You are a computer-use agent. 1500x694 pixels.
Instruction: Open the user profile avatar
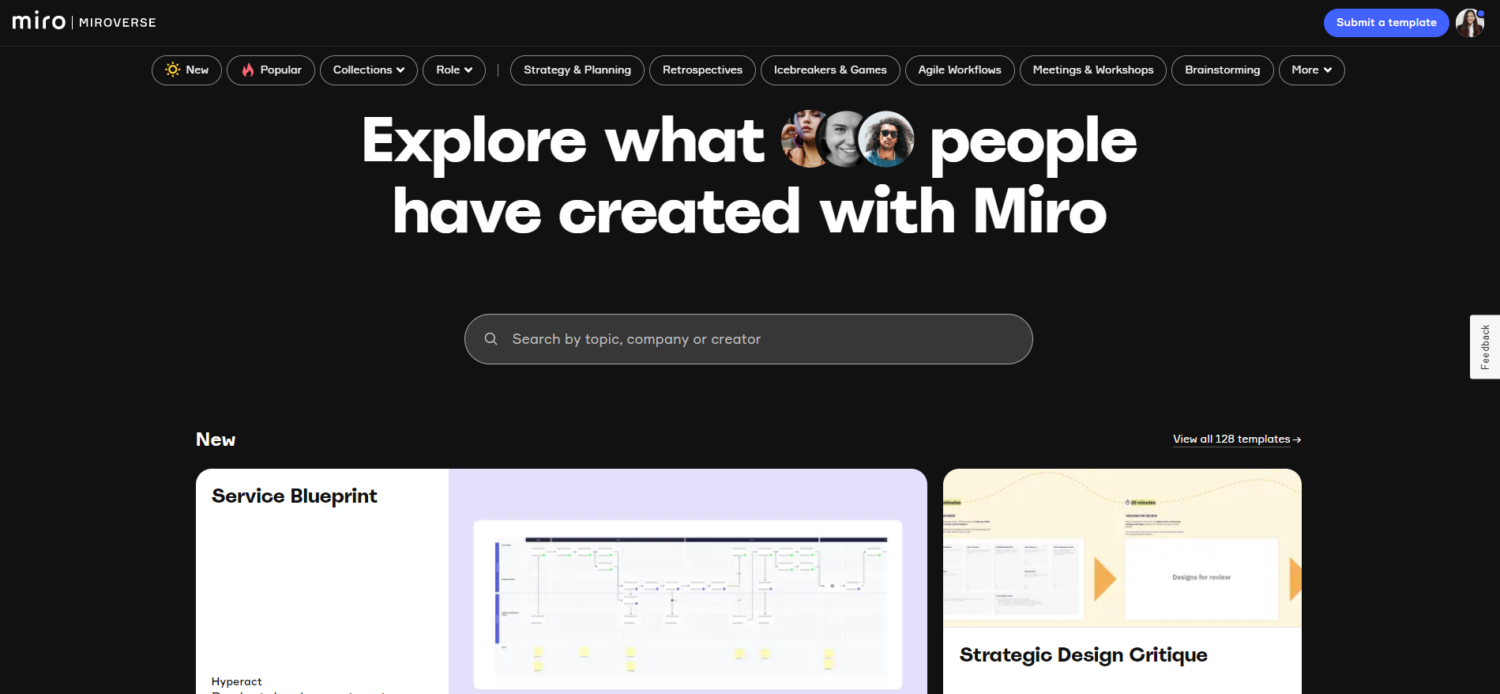click(1469, 23)
